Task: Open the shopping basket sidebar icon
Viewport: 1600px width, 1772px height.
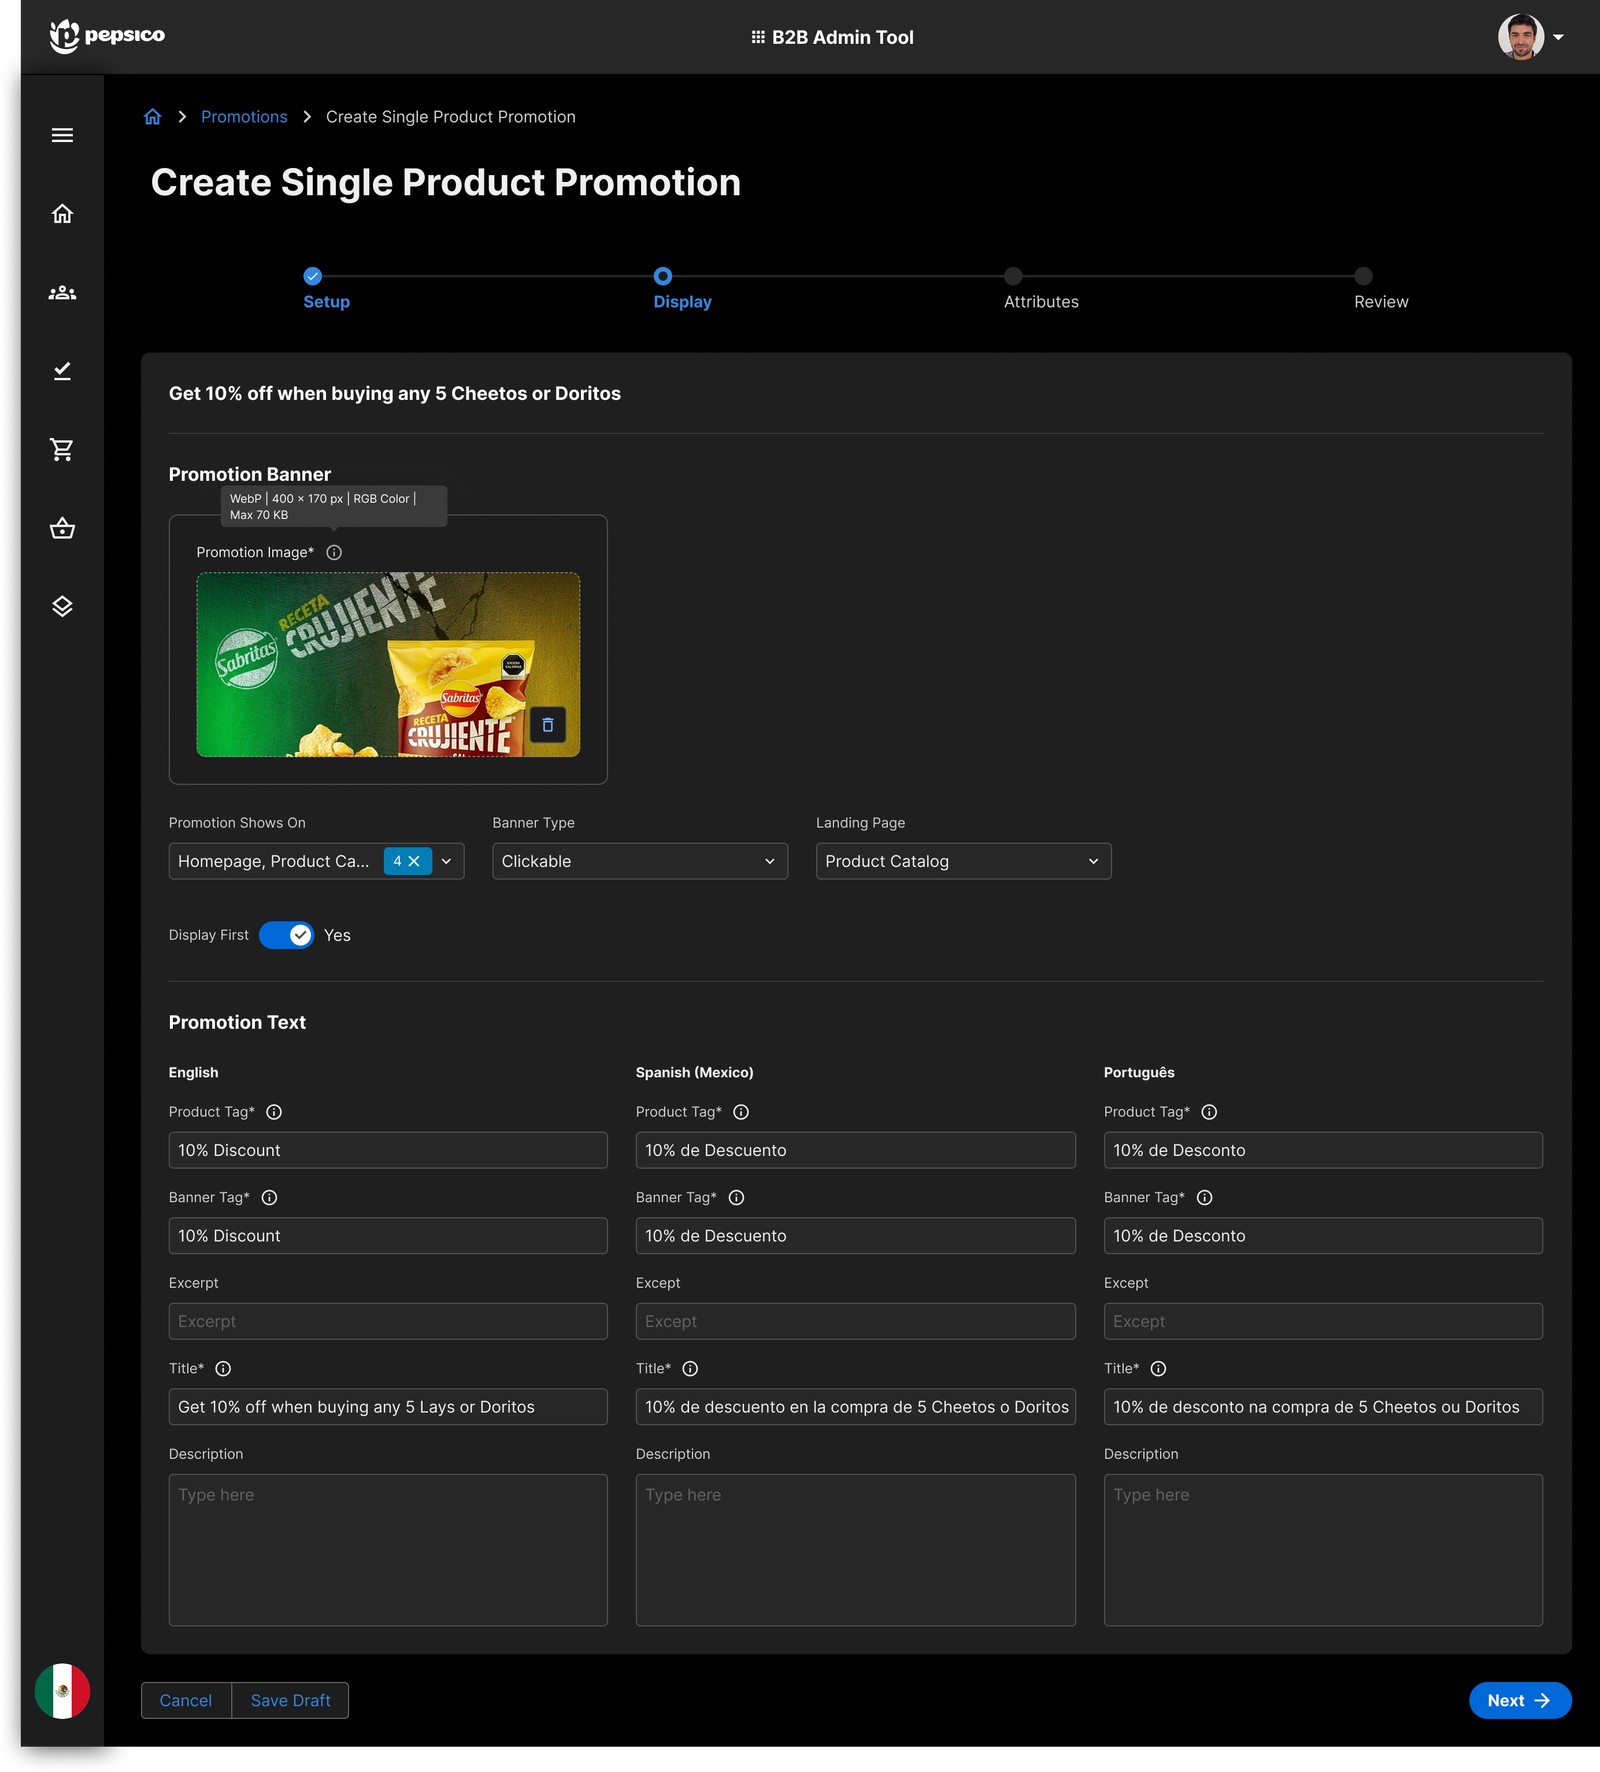Action: click(62, 528)
